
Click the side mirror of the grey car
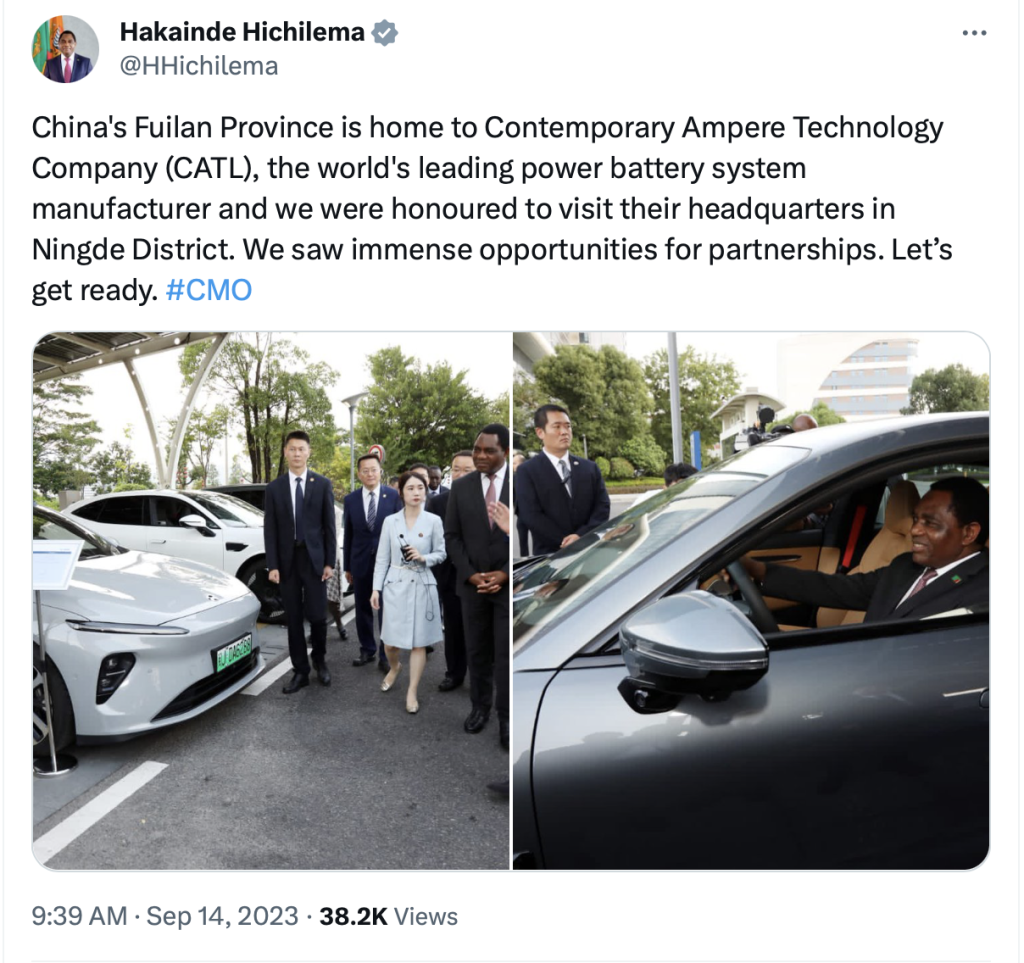(x=692, y=650)
